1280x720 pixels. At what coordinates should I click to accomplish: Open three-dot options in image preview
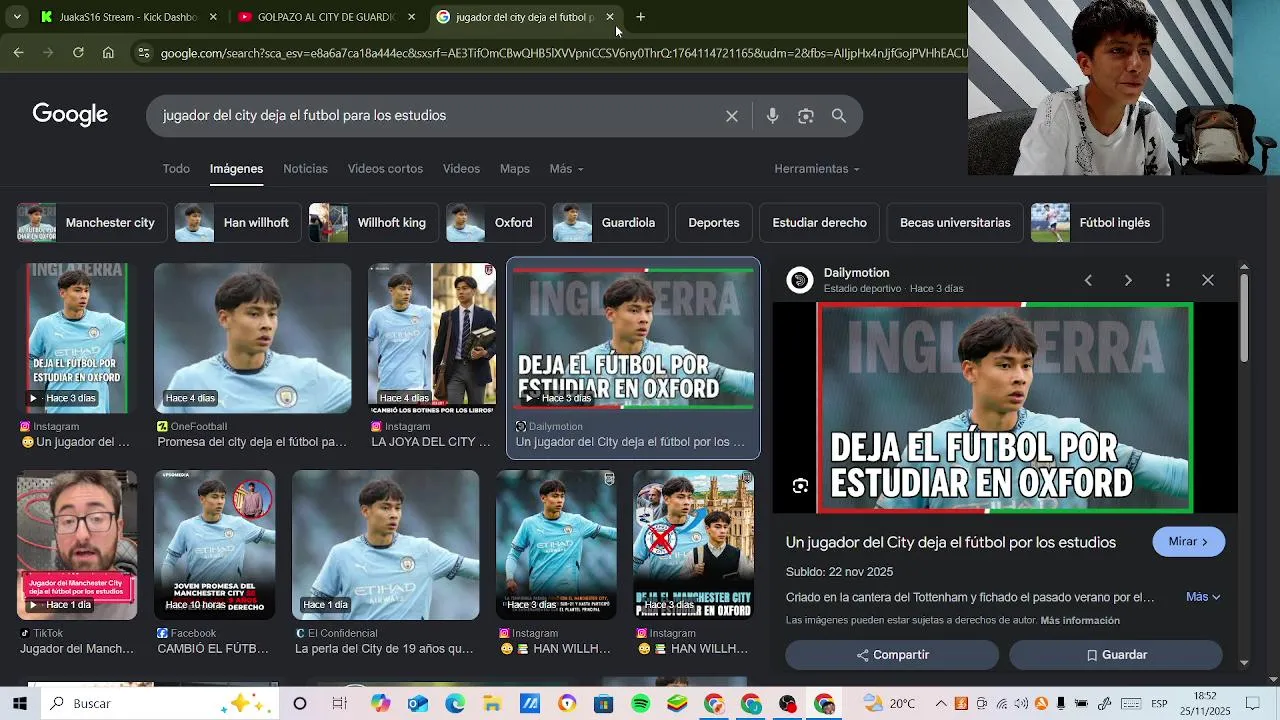pyautogui.click(x=1168, y=280)
